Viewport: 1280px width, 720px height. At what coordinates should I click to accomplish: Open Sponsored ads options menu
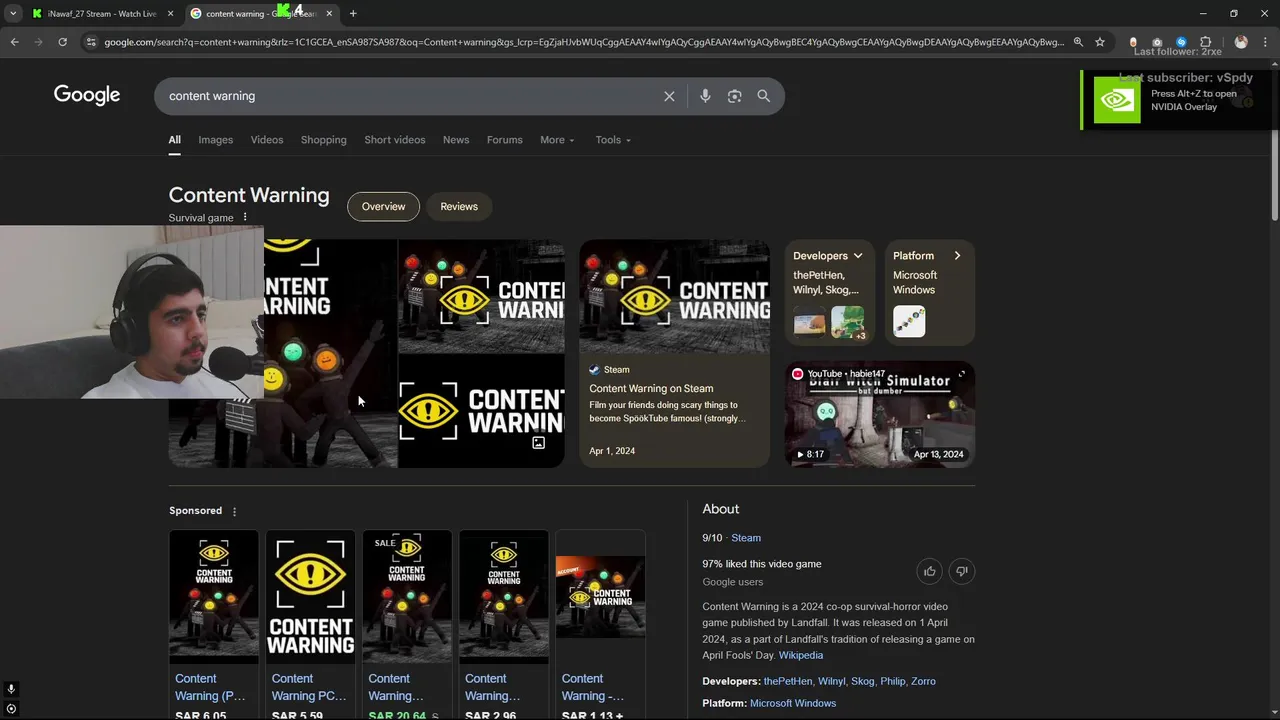tap(235, 511)
